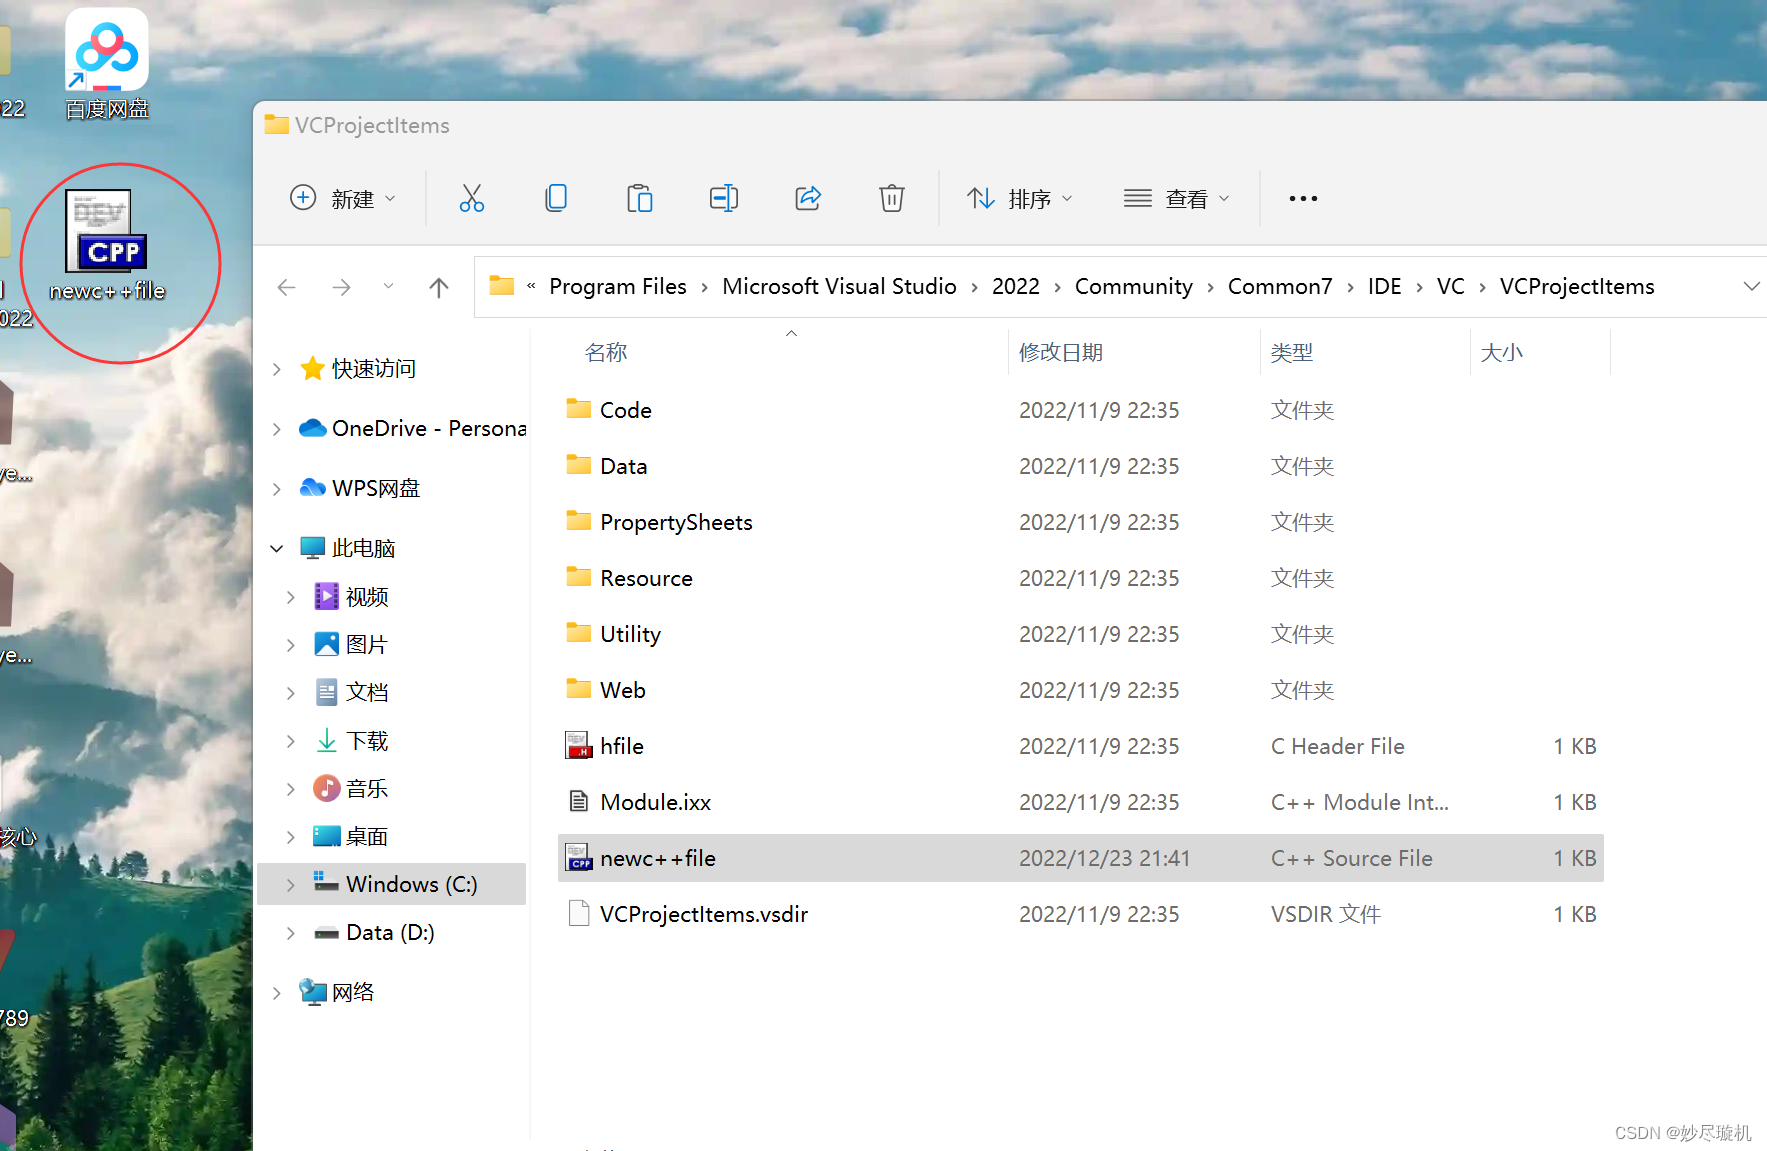Sort files by 修改日期 column header

coord(1060,352)
